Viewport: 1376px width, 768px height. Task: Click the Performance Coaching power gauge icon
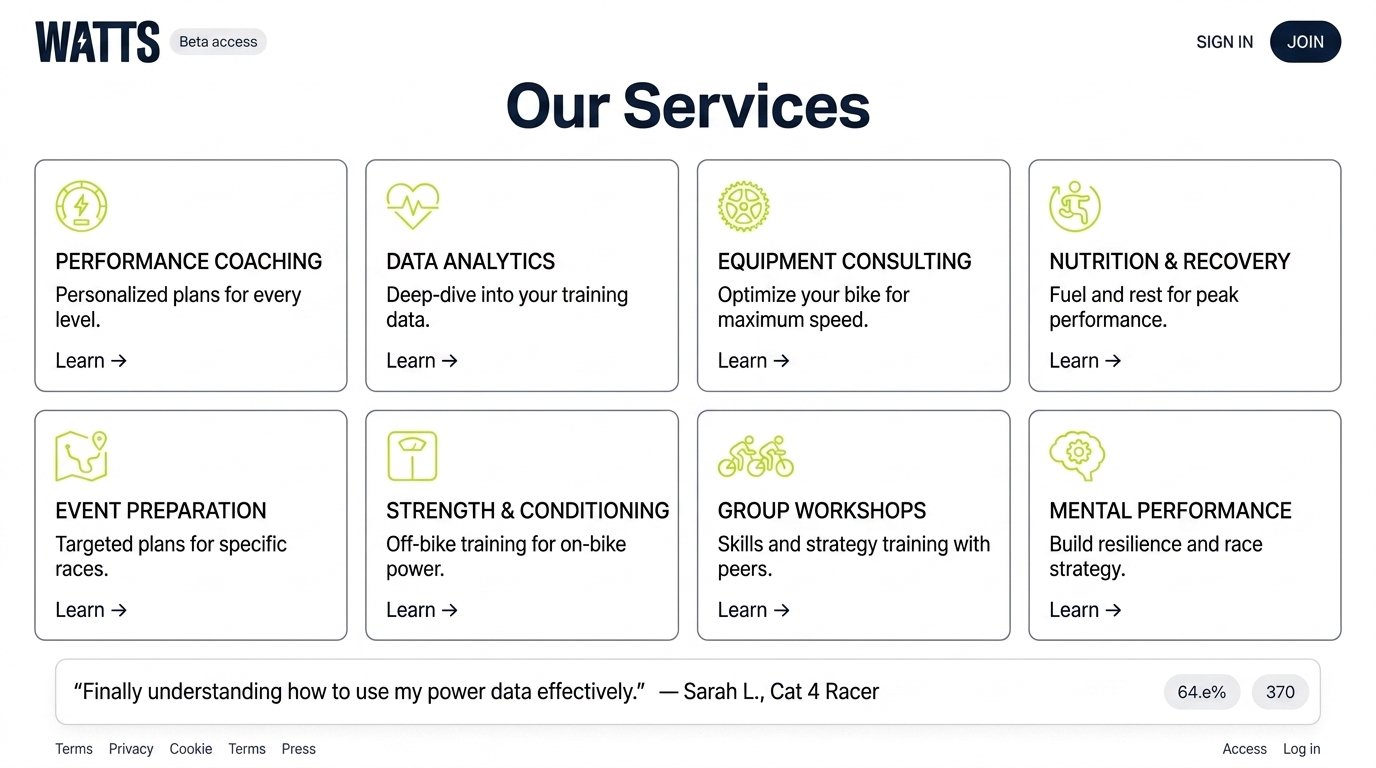81,206
